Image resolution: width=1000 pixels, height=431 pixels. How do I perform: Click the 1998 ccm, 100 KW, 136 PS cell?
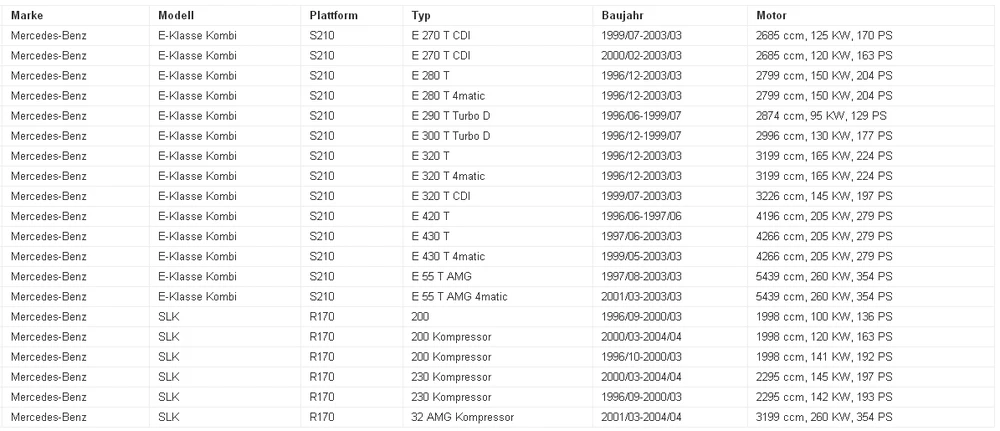click(871, 317)
